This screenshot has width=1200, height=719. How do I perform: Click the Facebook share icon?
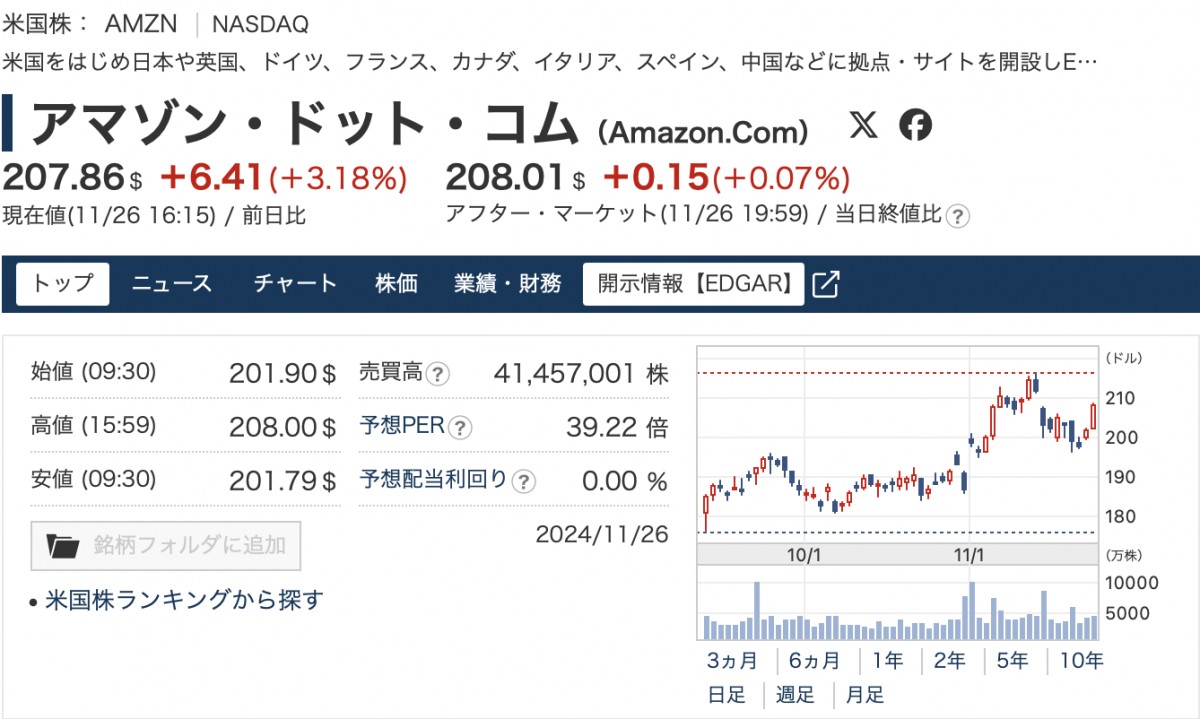coord(915,125)
